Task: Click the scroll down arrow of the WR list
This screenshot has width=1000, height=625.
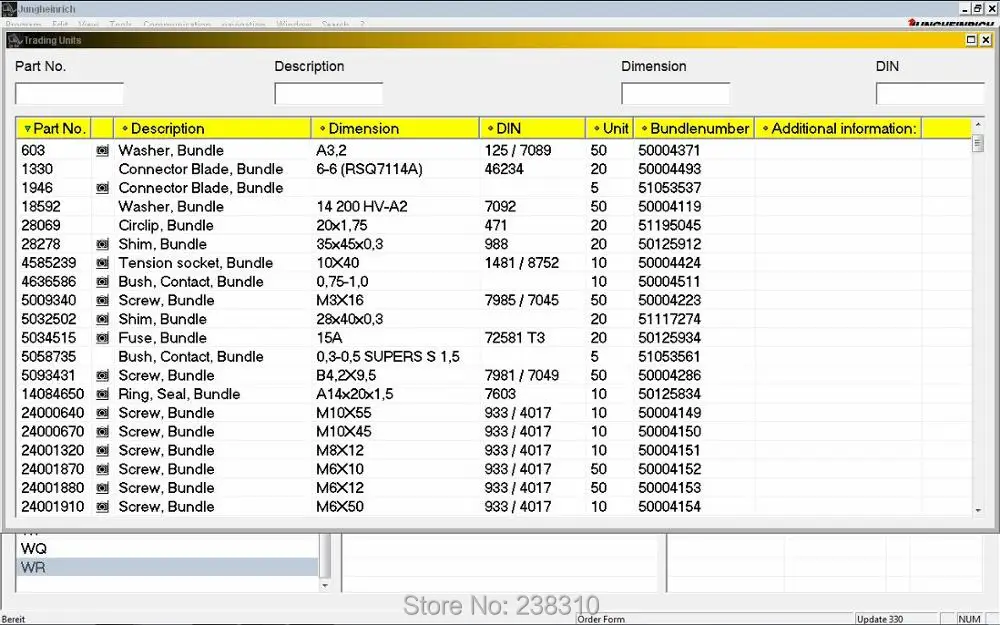Action: click(325, 585)
